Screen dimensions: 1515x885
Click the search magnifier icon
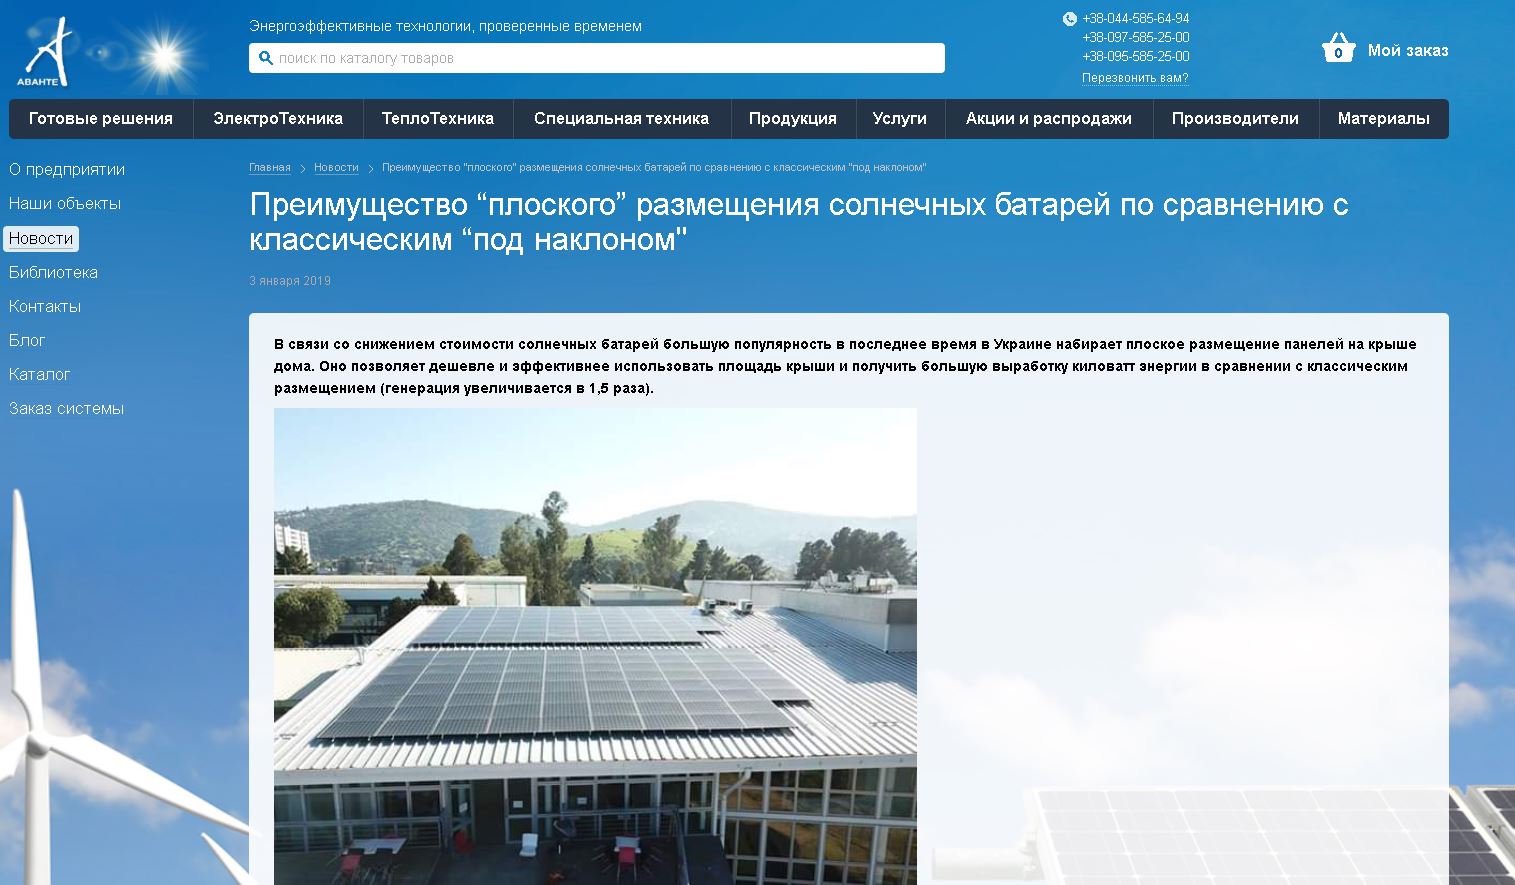pyautogui.click(x=266, y=58)
